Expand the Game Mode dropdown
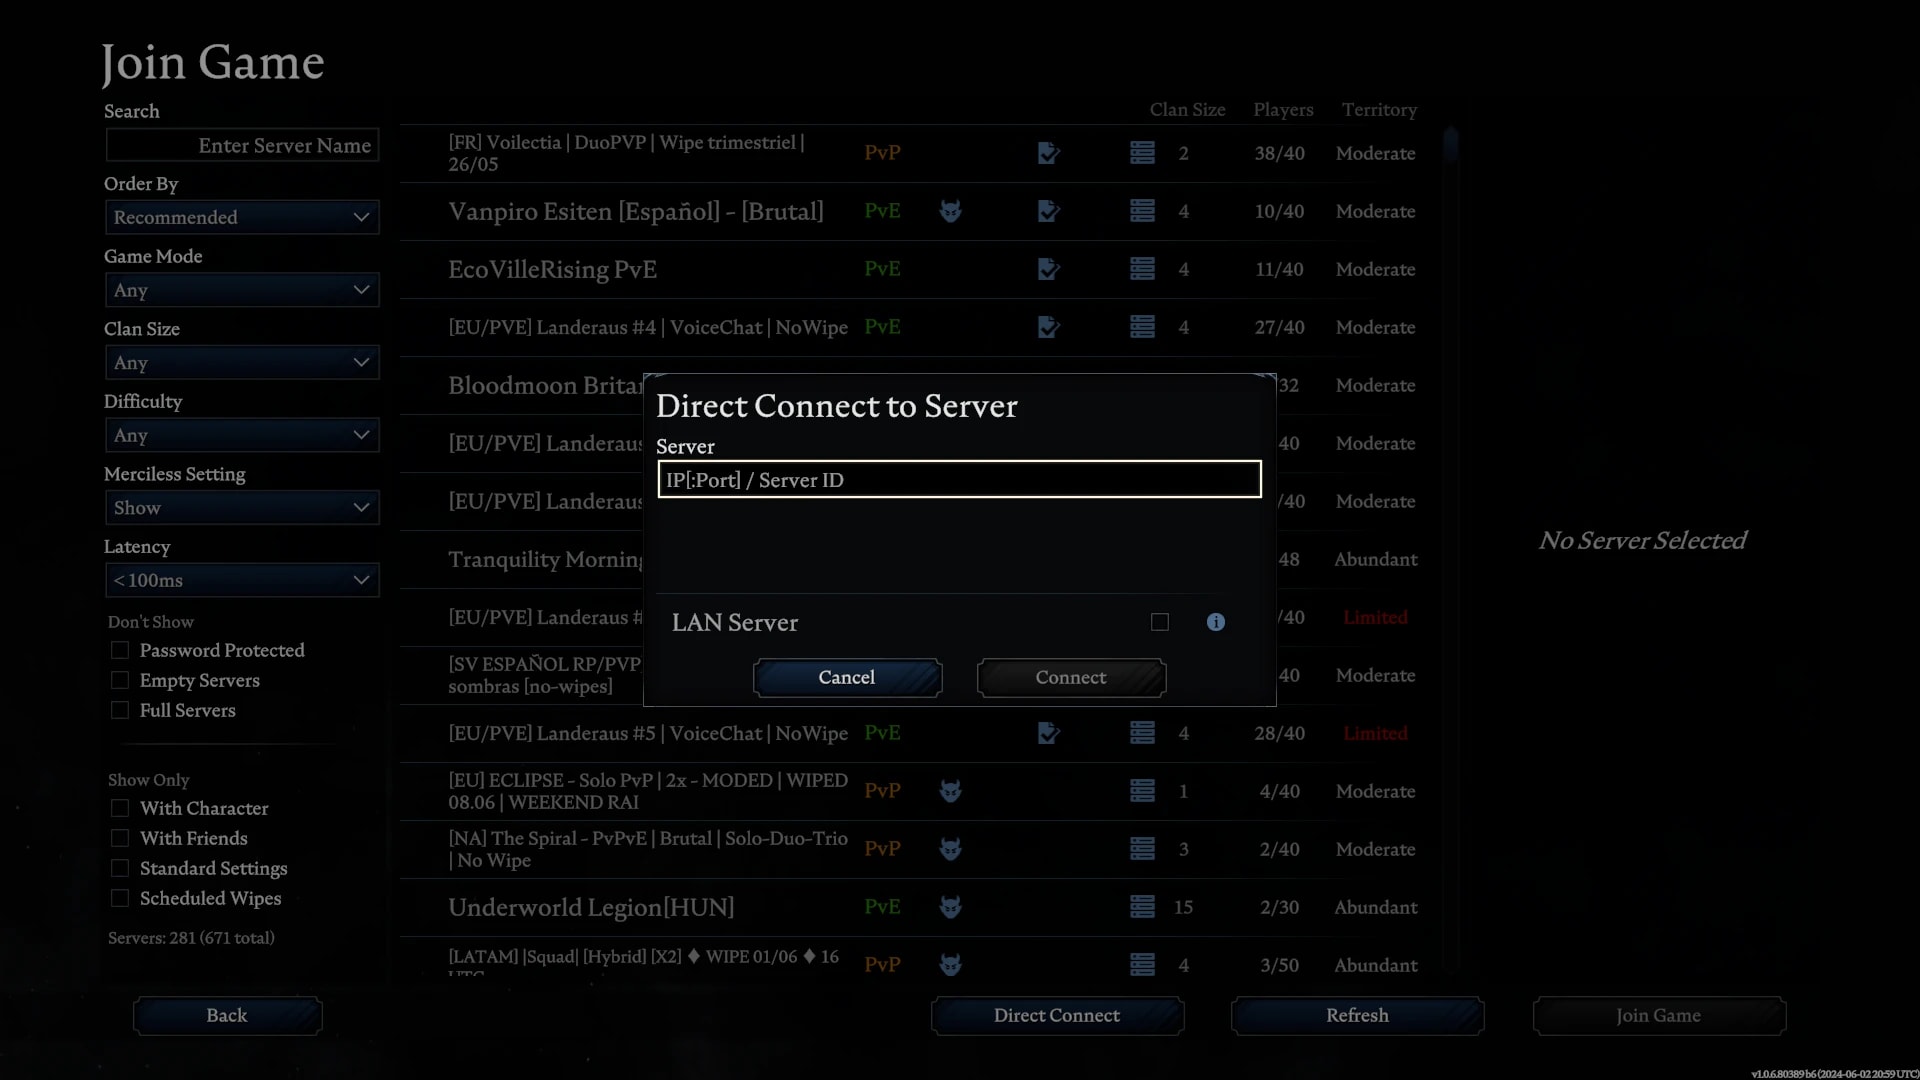 point(241,290)
